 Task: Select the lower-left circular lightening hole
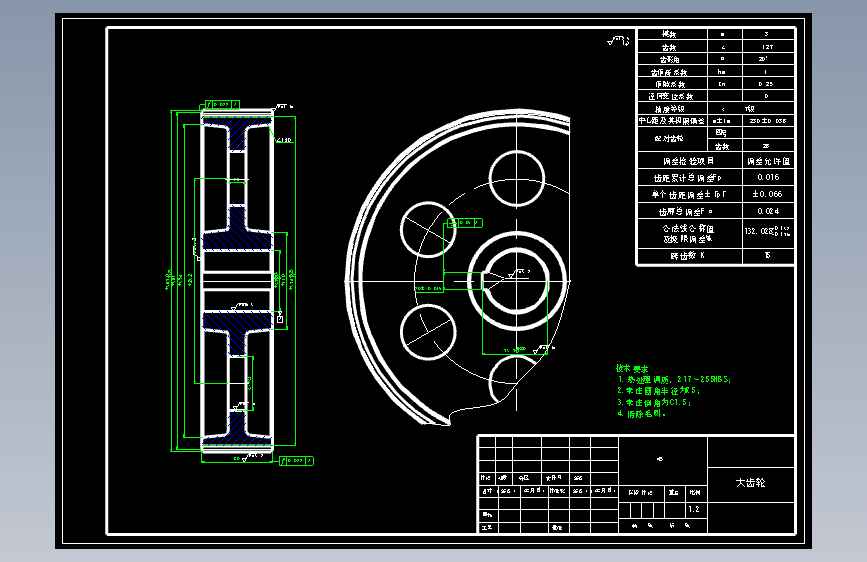[428, 332]
